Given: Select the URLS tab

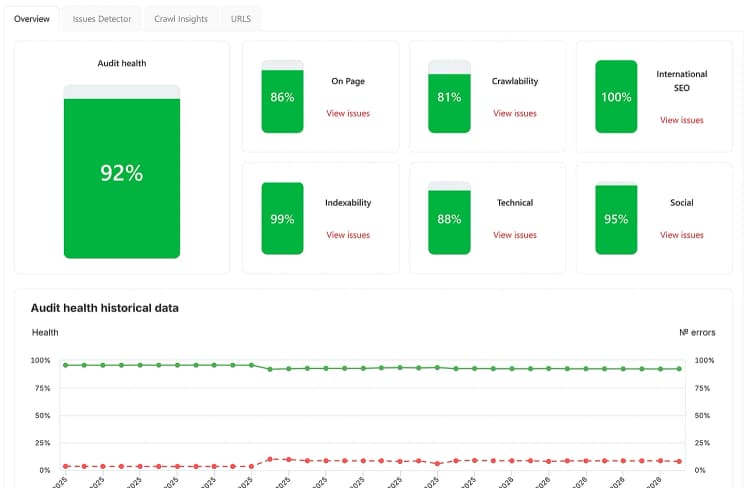Looking at the screenshot, I should (241, 19).
